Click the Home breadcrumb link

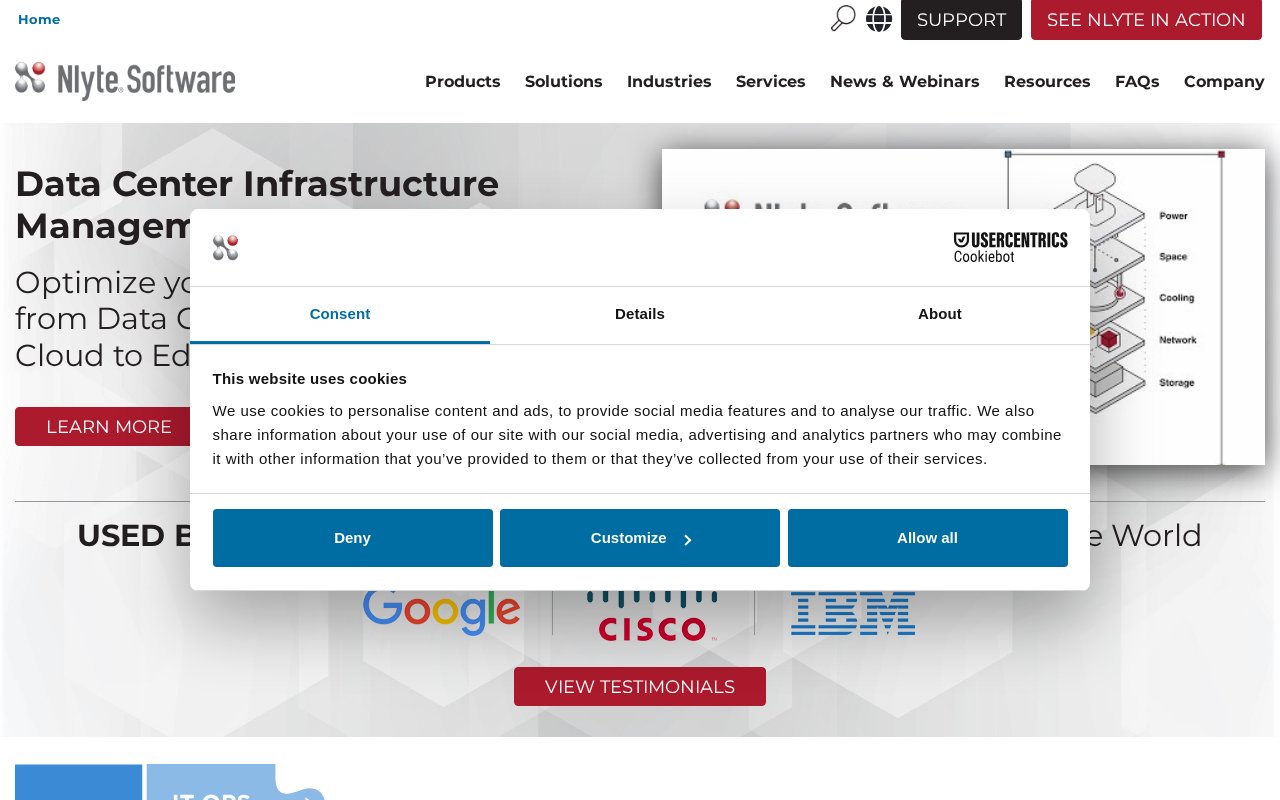39,20
